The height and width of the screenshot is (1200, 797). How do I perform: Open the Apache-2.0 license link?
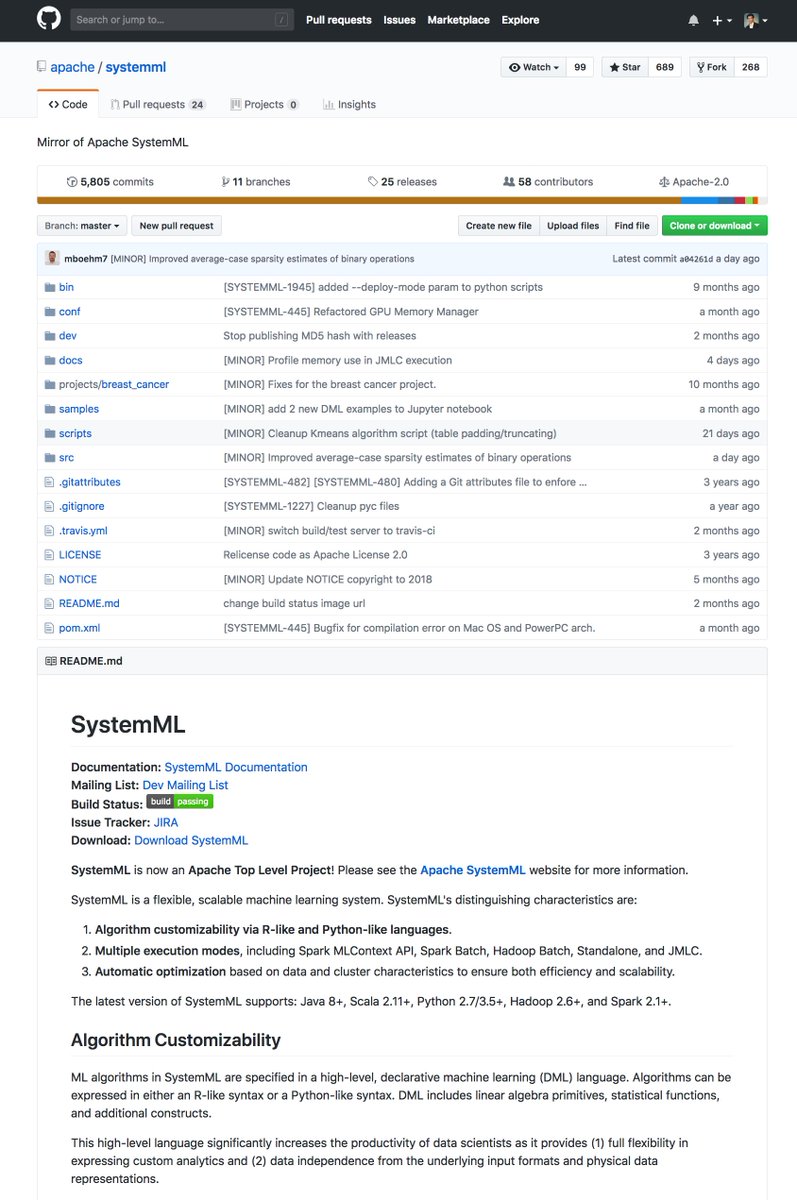694,182
